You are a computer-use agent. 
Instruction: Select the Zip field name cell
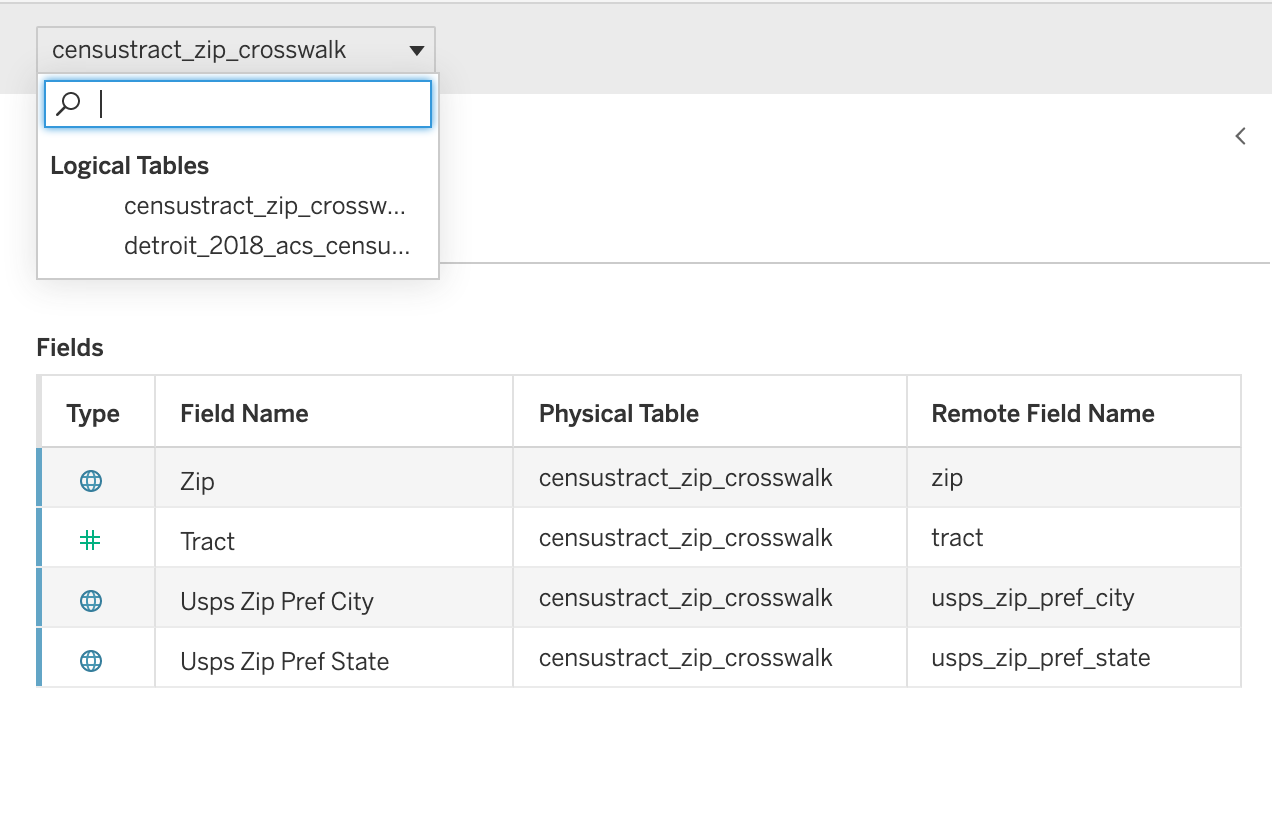click(x=198, y=482)
